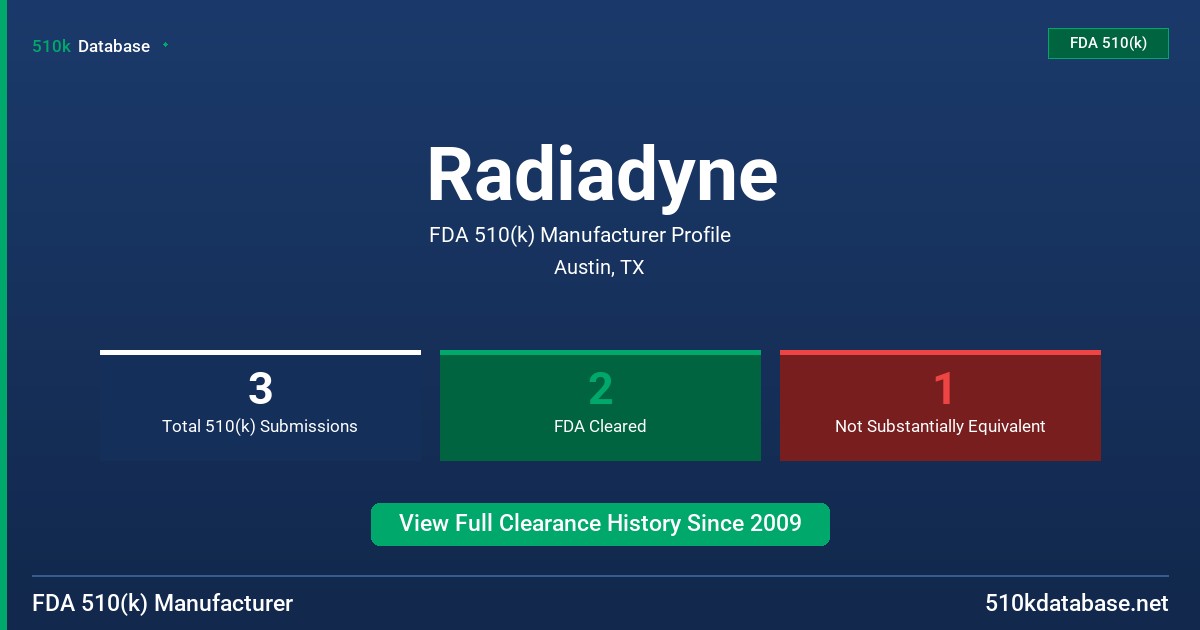Open the Not Substantially Equivalent card
Screen dimensions: 1200x630
pos(940,405)
